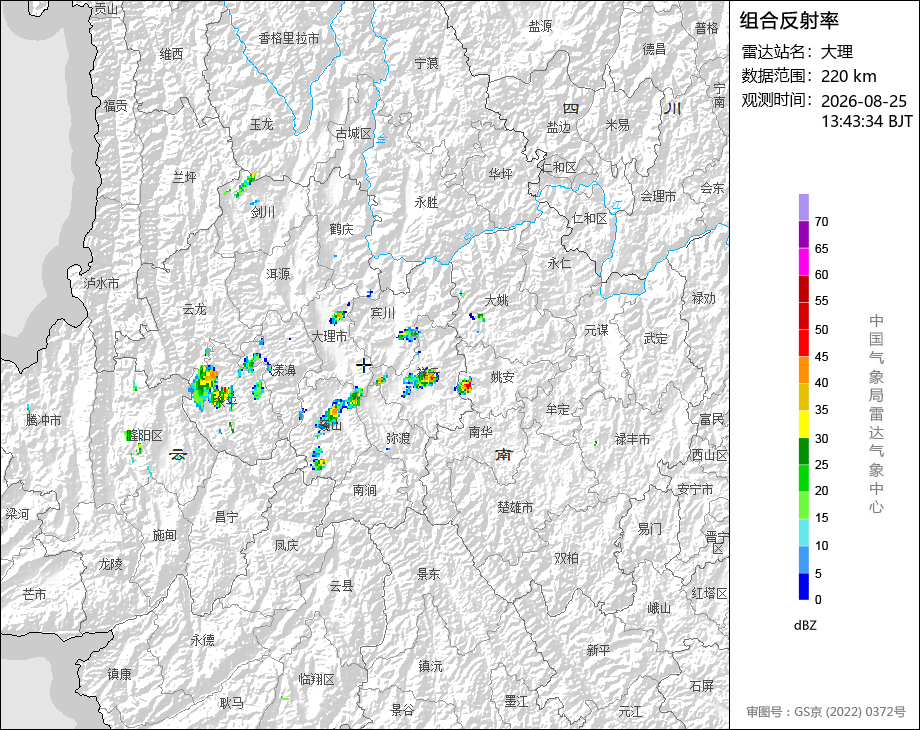Click the 组合反射率 title text

789,21
